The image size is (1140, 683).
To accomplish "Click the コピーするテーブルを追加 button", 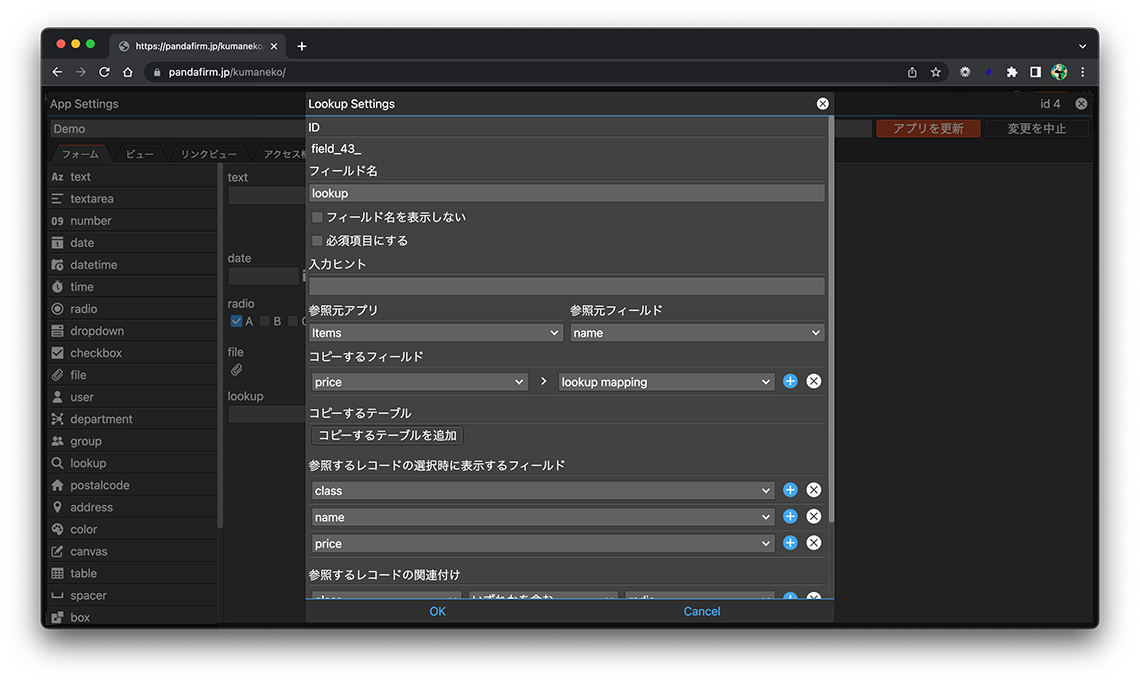I will click(x=387, y=435).
